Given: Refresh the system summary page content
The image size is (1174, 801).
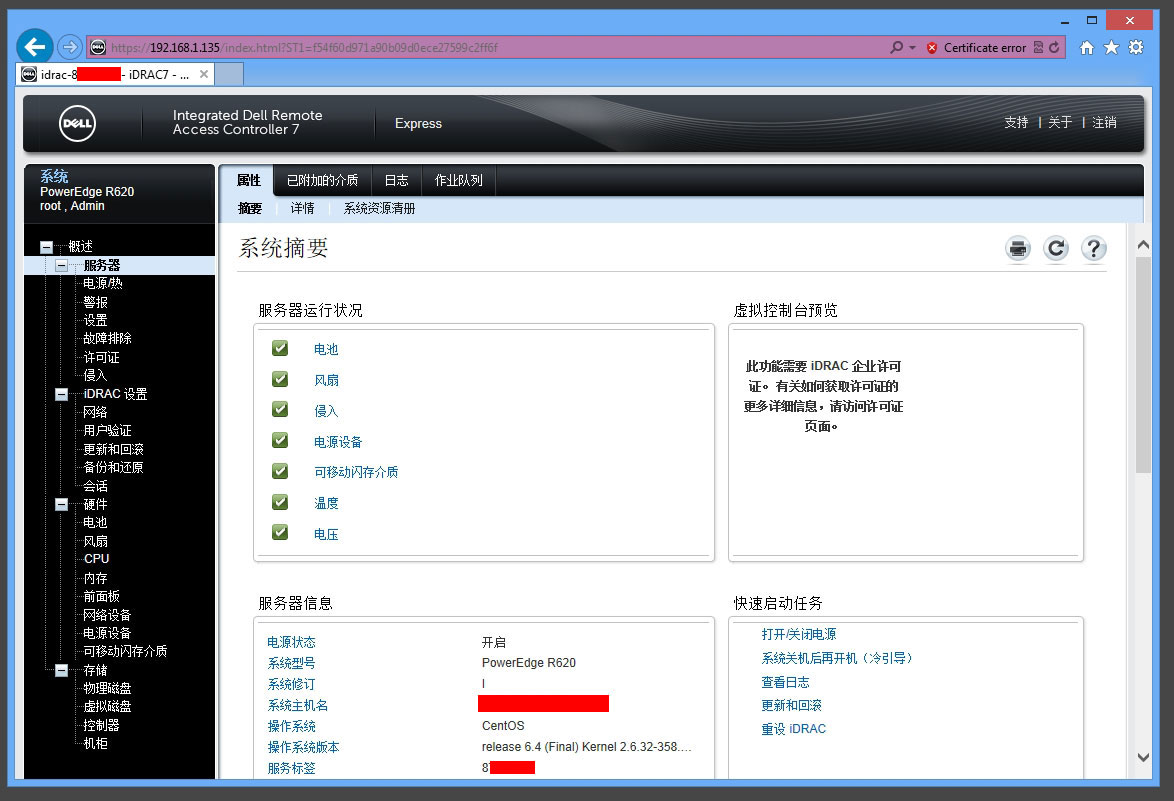Looking at the screenshot, I should pyautogui.click(x=1056, y=249).
